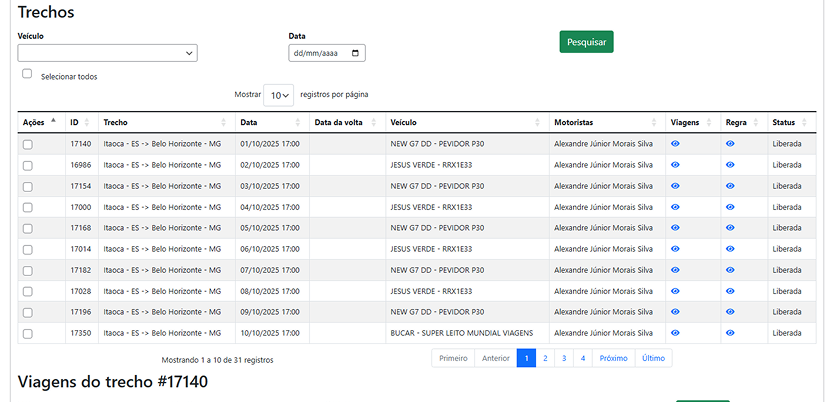Viewport: 834px width, 402px height.
Task: Click Viagens eye icon for trecho 17140
Action: [x=675, y=144]
